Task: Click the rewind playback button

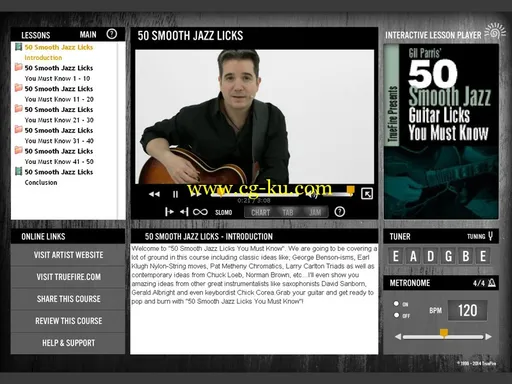Action: click(154, 194)
